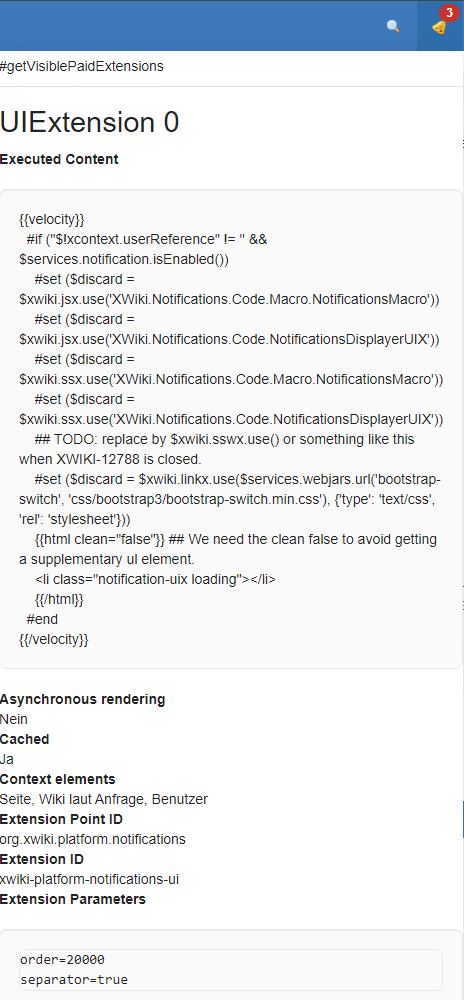
Task: Click xwiki-platform-notifications-ui extension ID
Action: (89, 879)
